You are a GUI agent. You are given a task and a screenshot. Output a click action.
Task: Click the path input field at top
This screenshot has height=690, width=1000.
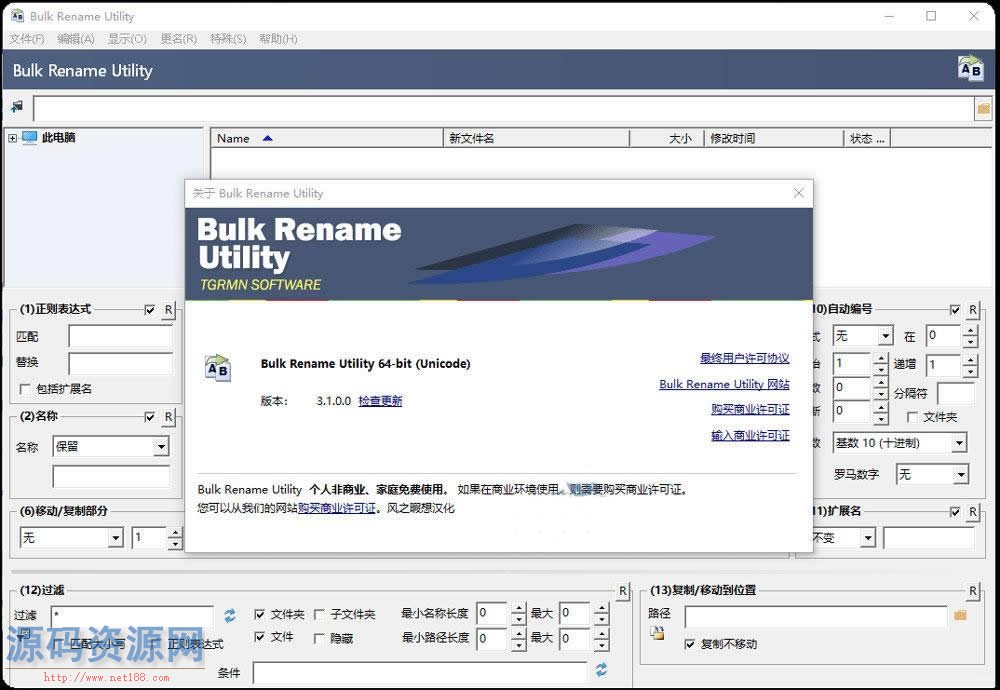click(x=504, y=109)
